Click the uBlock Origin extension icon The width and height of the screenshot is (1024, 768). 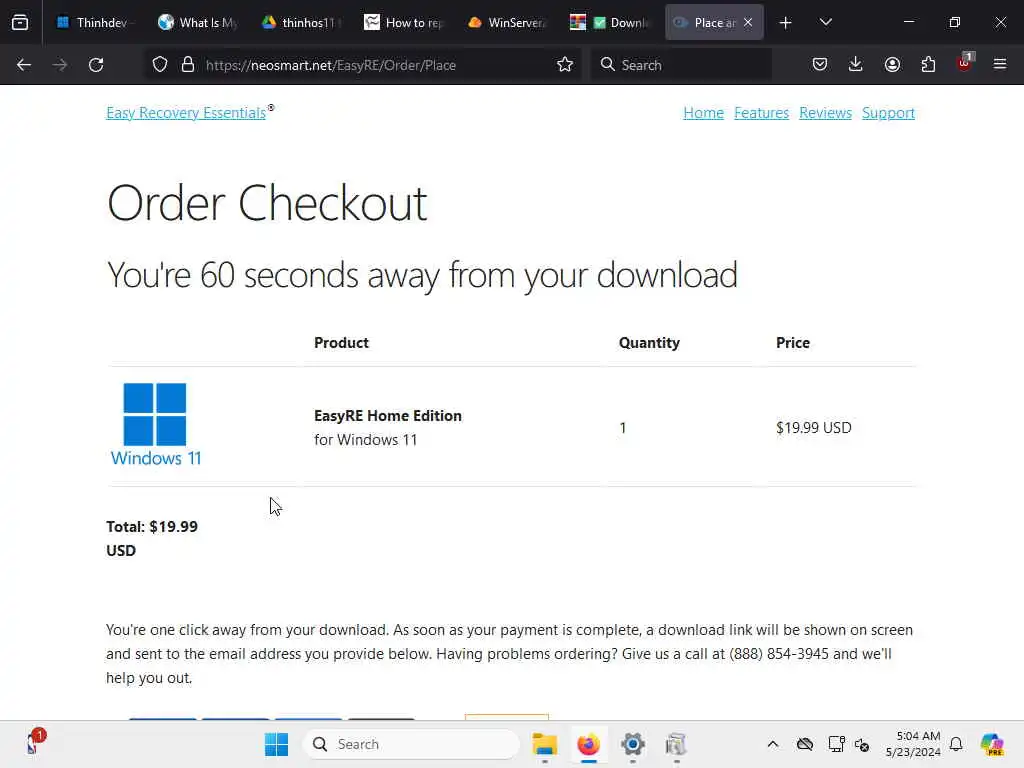(965, 63)
